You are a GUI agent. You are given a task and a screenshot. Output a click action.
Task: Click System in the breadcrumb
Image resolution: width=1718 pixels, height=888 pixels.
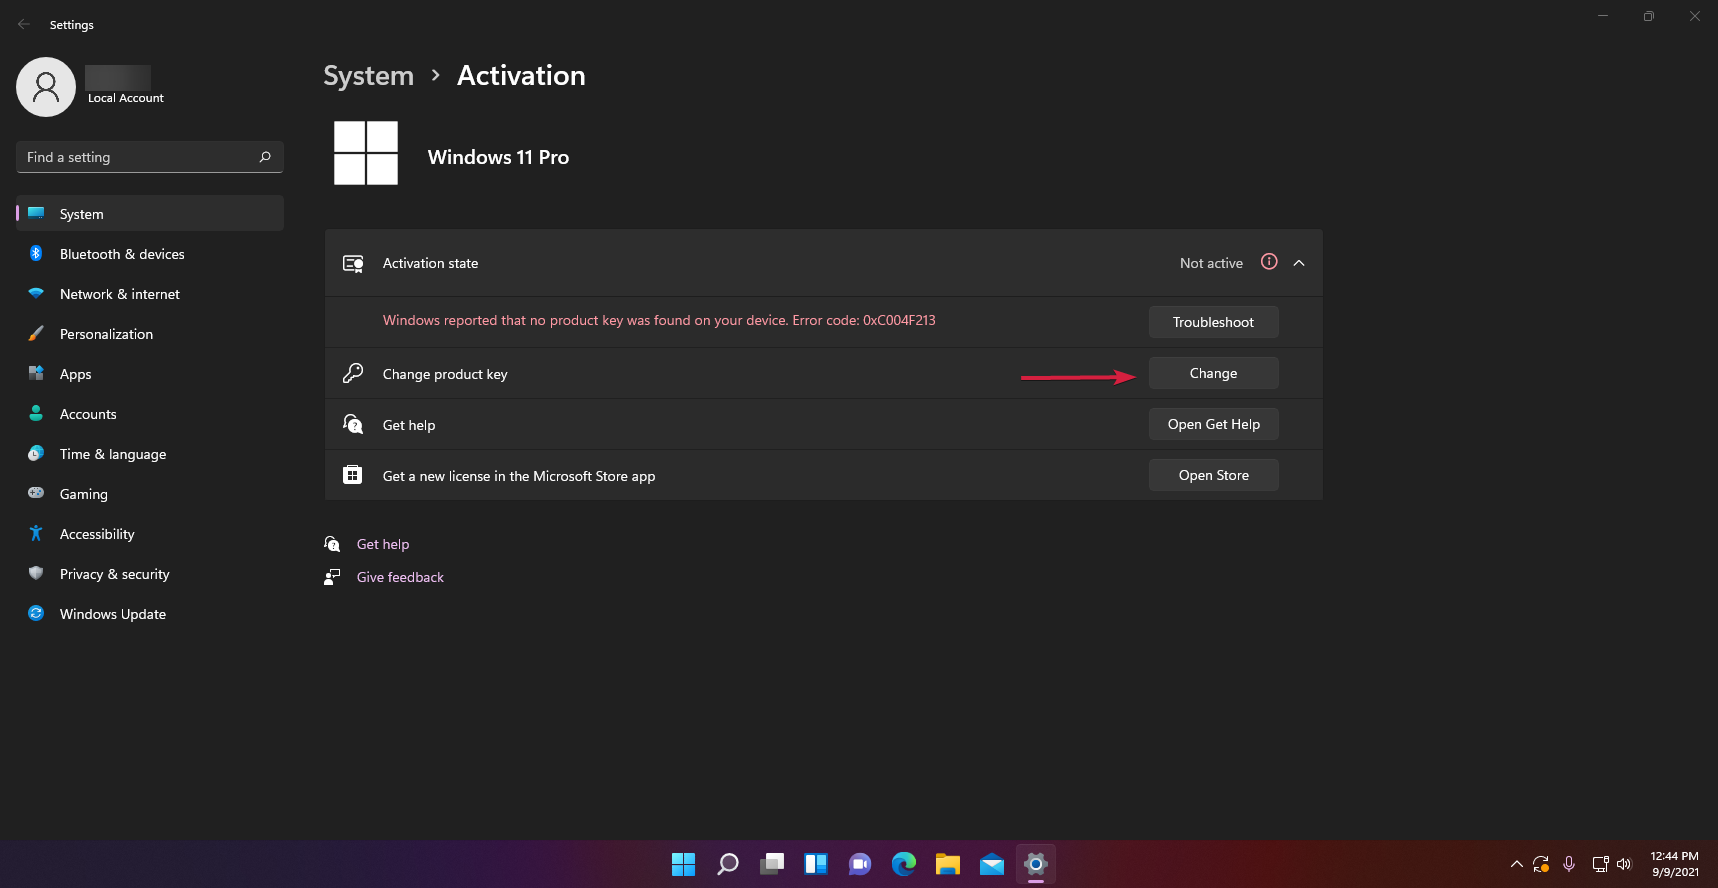click(368, 76)
